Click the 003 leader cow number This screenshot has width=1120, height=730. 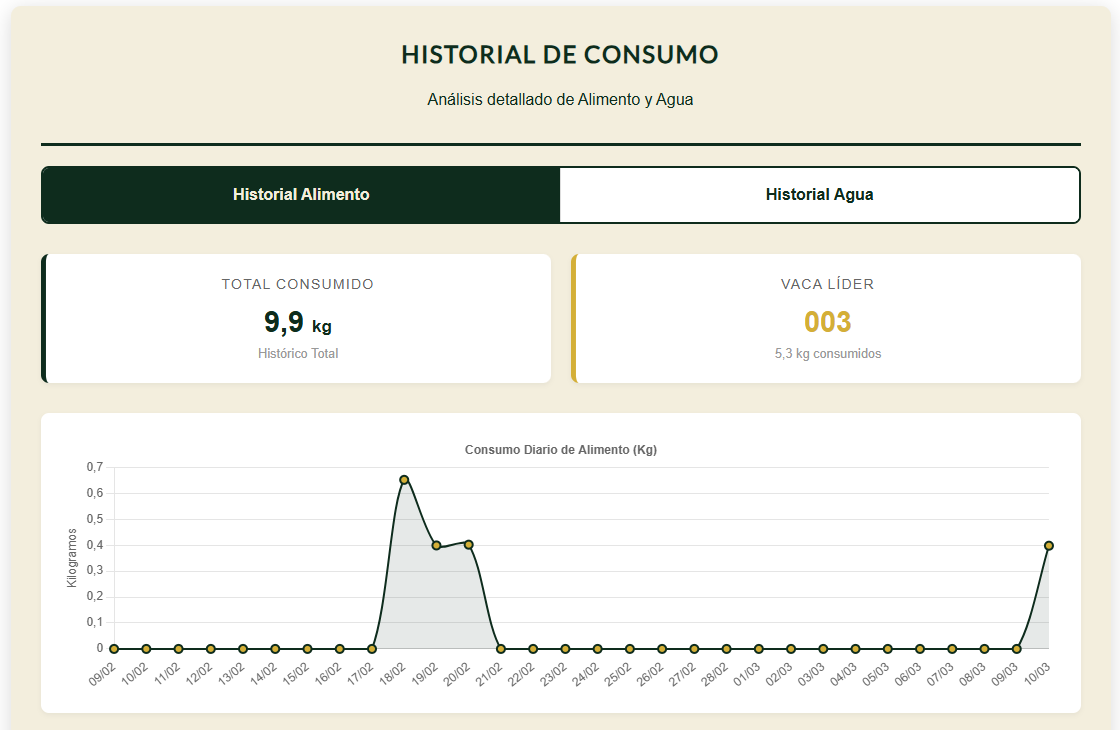827,322
